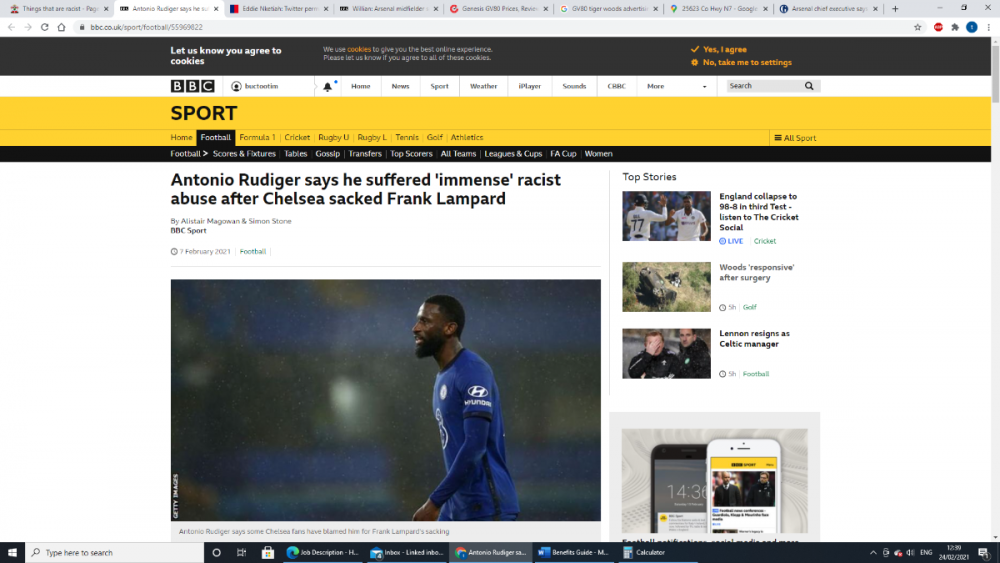Open BBC notifications bell

[328, 87]
